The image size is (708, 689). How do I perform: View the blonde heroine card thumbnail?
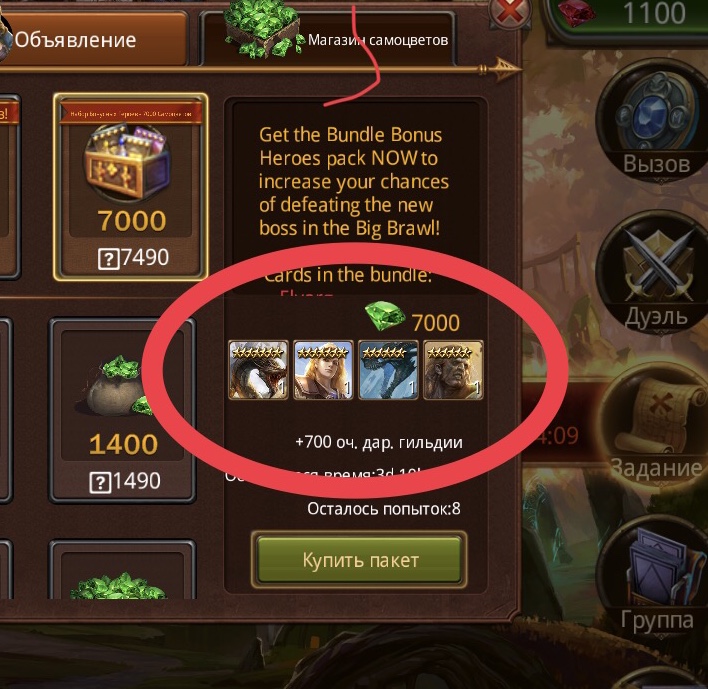coord(323,370)
